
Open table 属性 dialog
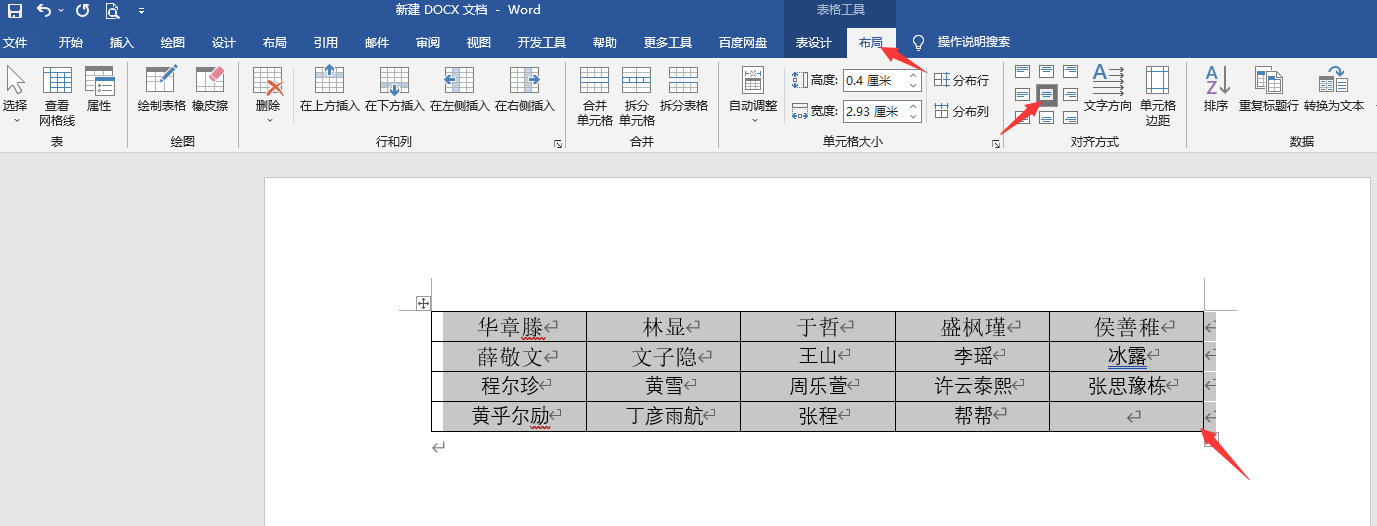coord(99,90)
